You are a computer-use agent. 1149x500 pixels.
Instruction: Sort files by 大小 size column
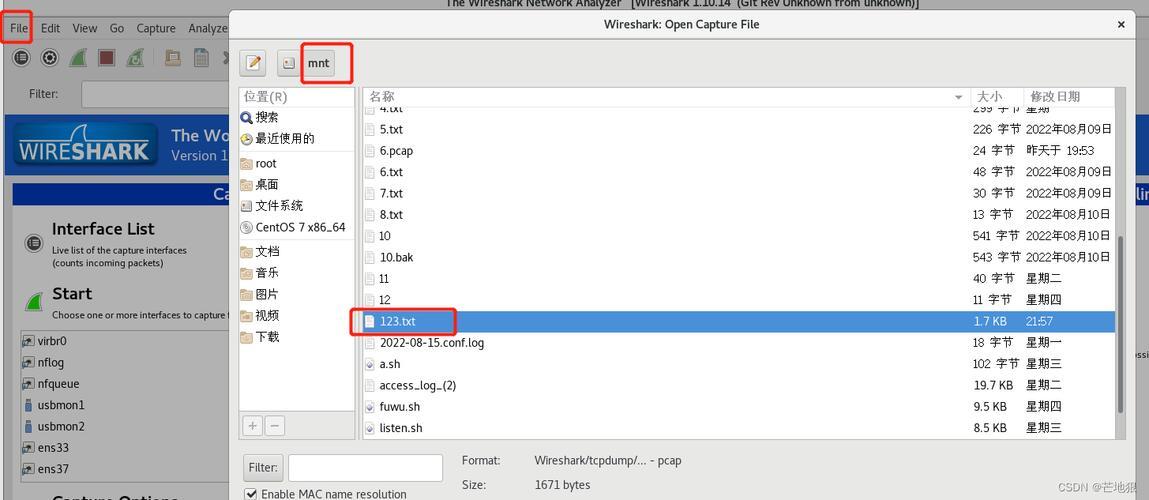pos(996,97)
